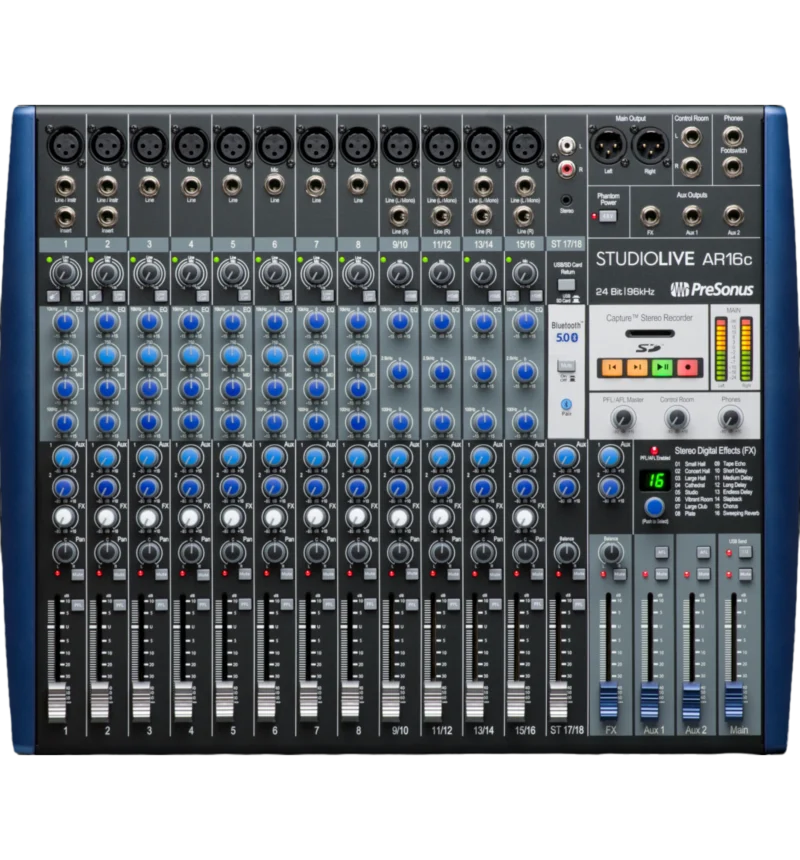
Task: Click the red RCA R input
Action: 567,169
